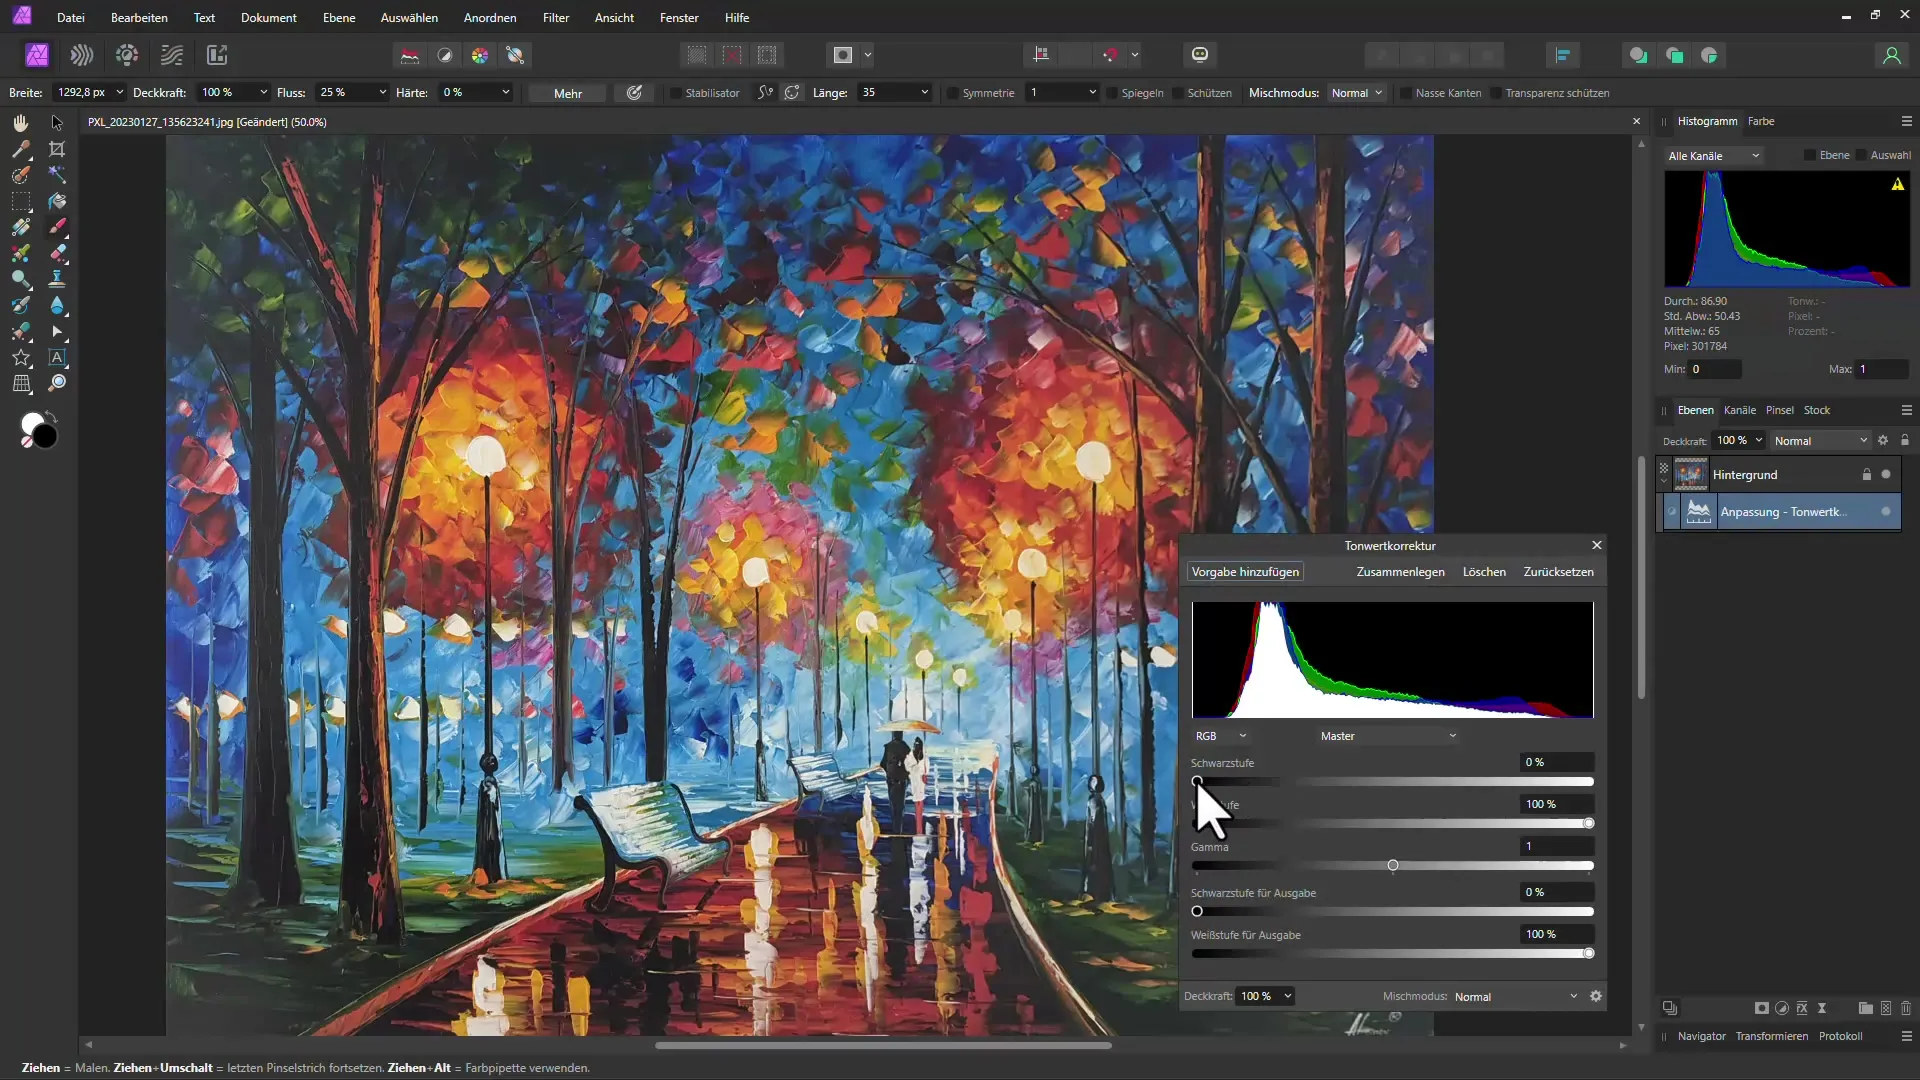
Task: Switch to the Kanäle tab
Action: click(x=1739, y=410)
